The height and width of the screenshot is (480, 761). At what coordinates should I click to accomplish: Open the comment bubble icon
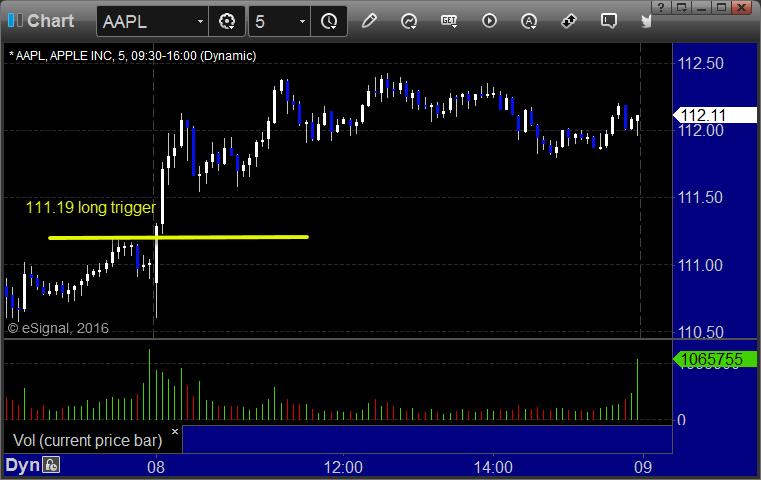[x=609, y=21]
